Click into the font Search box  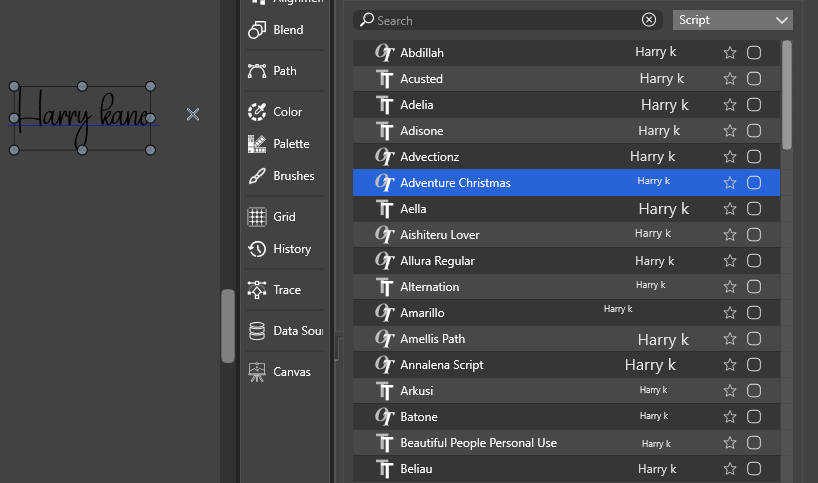coord(500,20)
